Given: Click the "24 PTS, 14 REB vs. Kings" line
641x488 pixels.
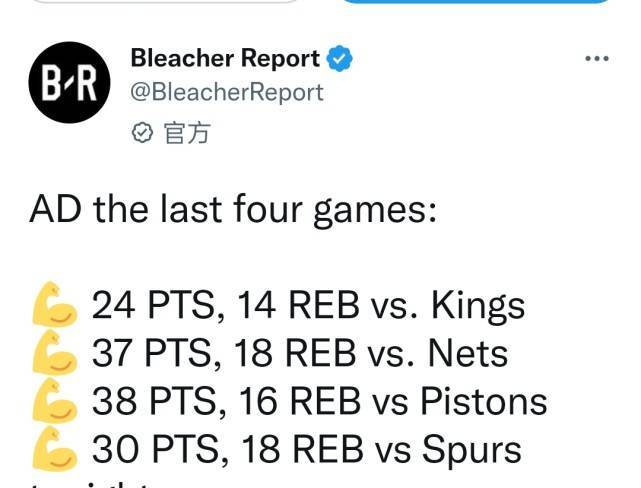Looking at the screenshot, I should 309,305.
